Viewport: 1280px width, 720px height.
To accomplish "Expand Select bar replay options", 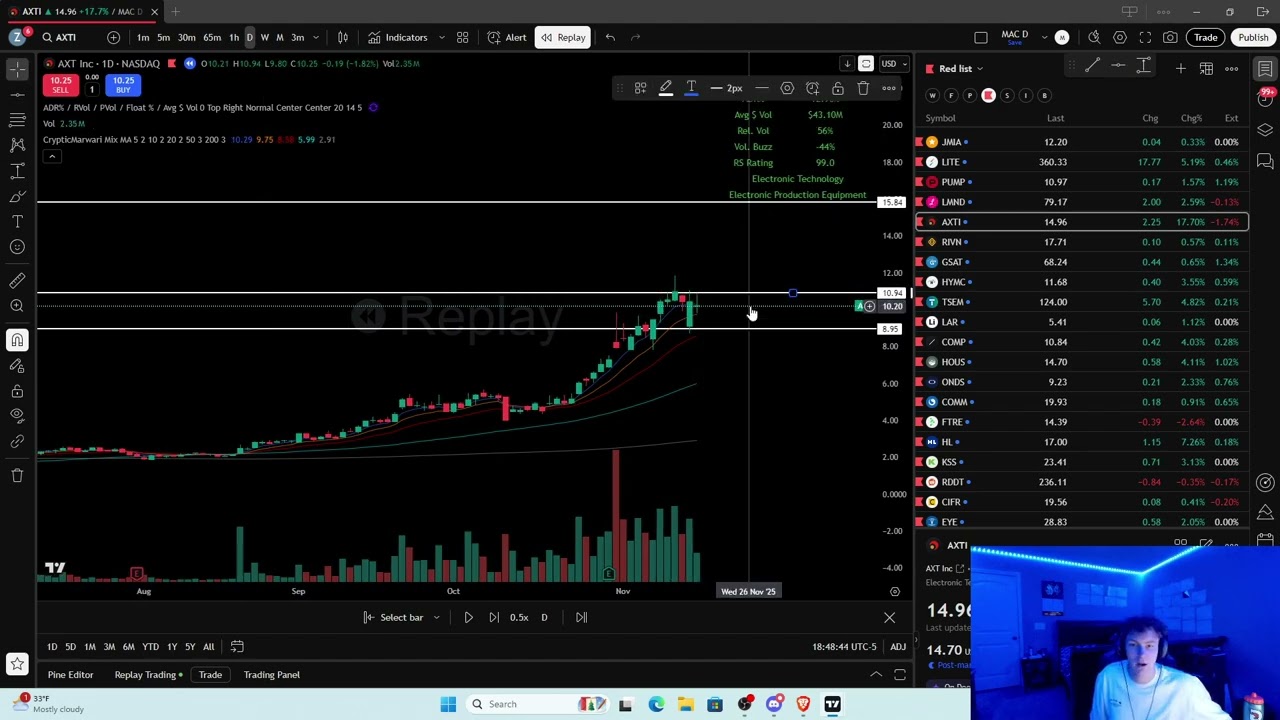I will point(435,617).
